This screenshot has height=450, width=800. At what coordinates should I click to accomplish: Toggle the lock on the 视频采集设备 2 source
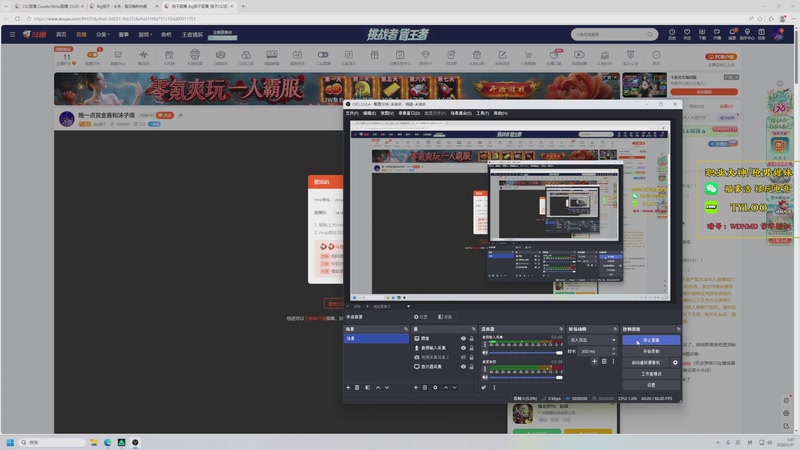(471, 357)
